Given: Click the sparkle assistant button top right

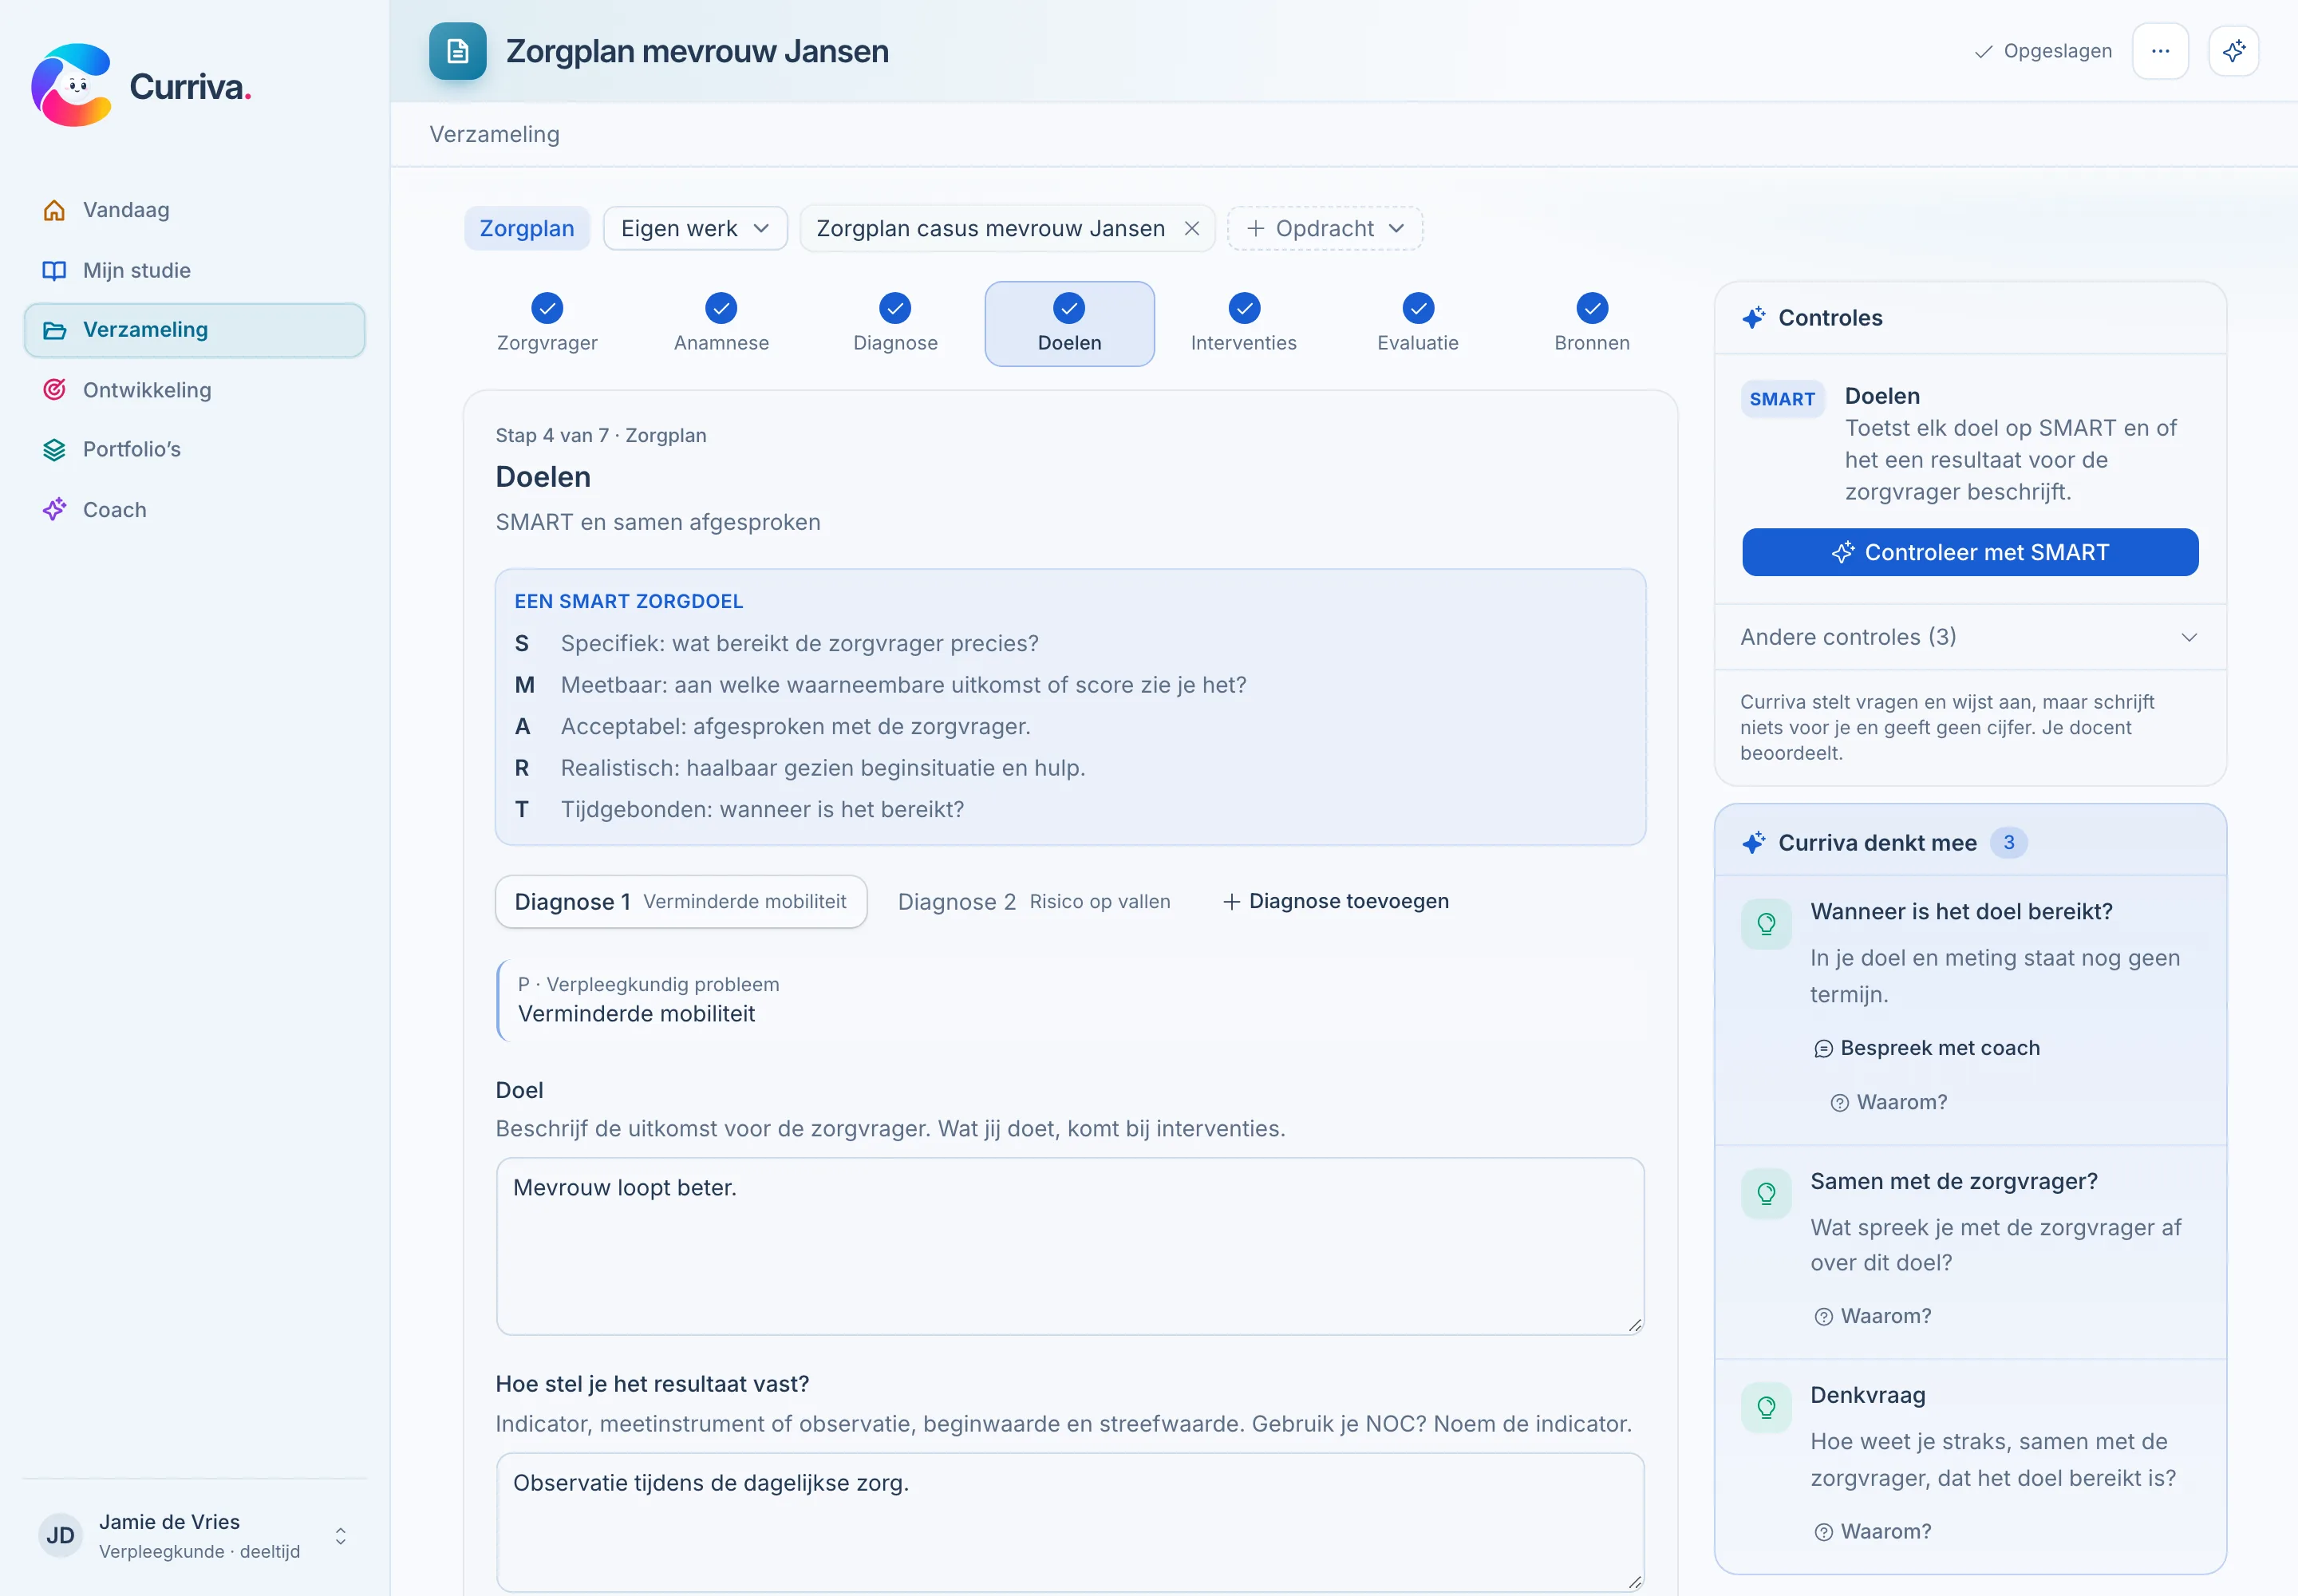Looking at the screenshot, I should [2234, 51].
